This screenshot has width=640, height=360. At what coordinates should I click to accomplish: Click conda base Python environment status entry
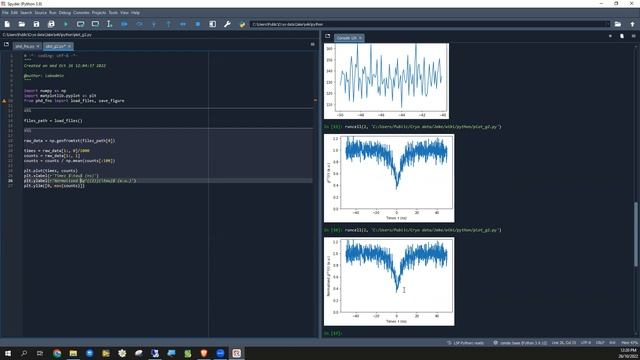click(520, 343)
